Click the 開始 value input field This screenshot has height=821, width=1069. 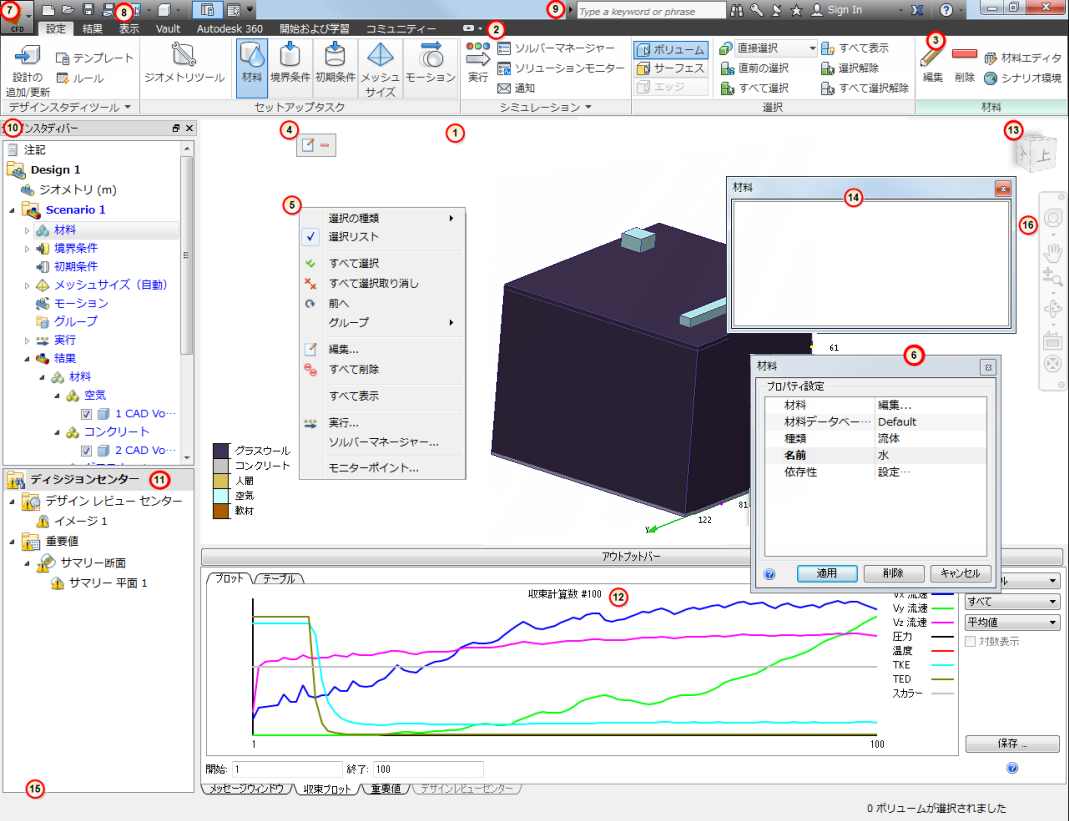pyautogui.click(x=287, y=769)
